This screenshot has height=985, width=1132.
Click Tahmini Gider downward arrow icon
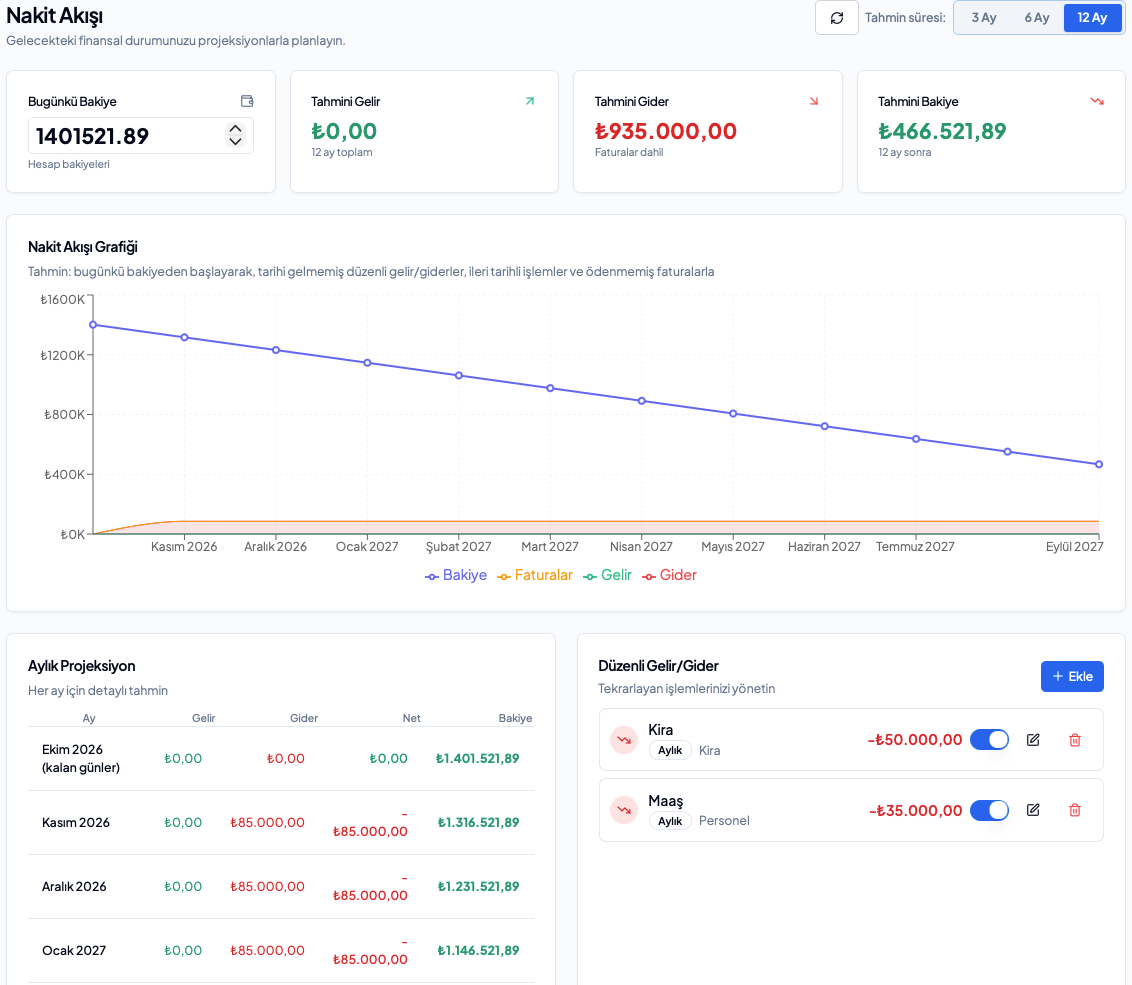click(814, 101)
